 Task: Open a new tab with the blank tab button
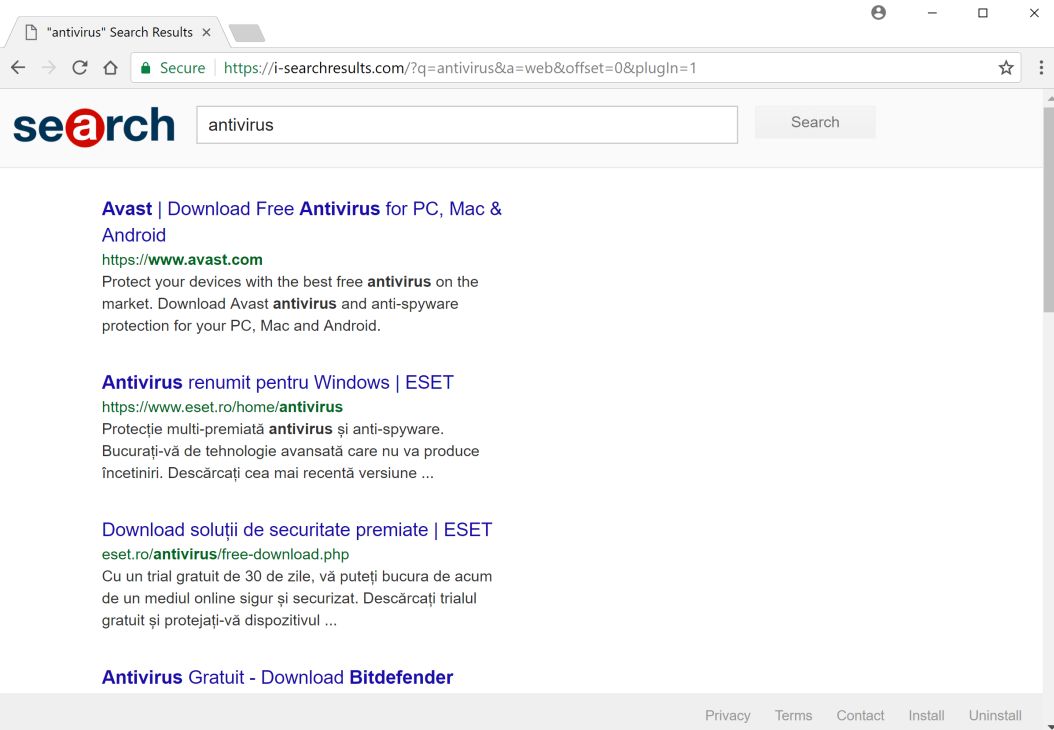pyautogui.click(x=247, y=33)
